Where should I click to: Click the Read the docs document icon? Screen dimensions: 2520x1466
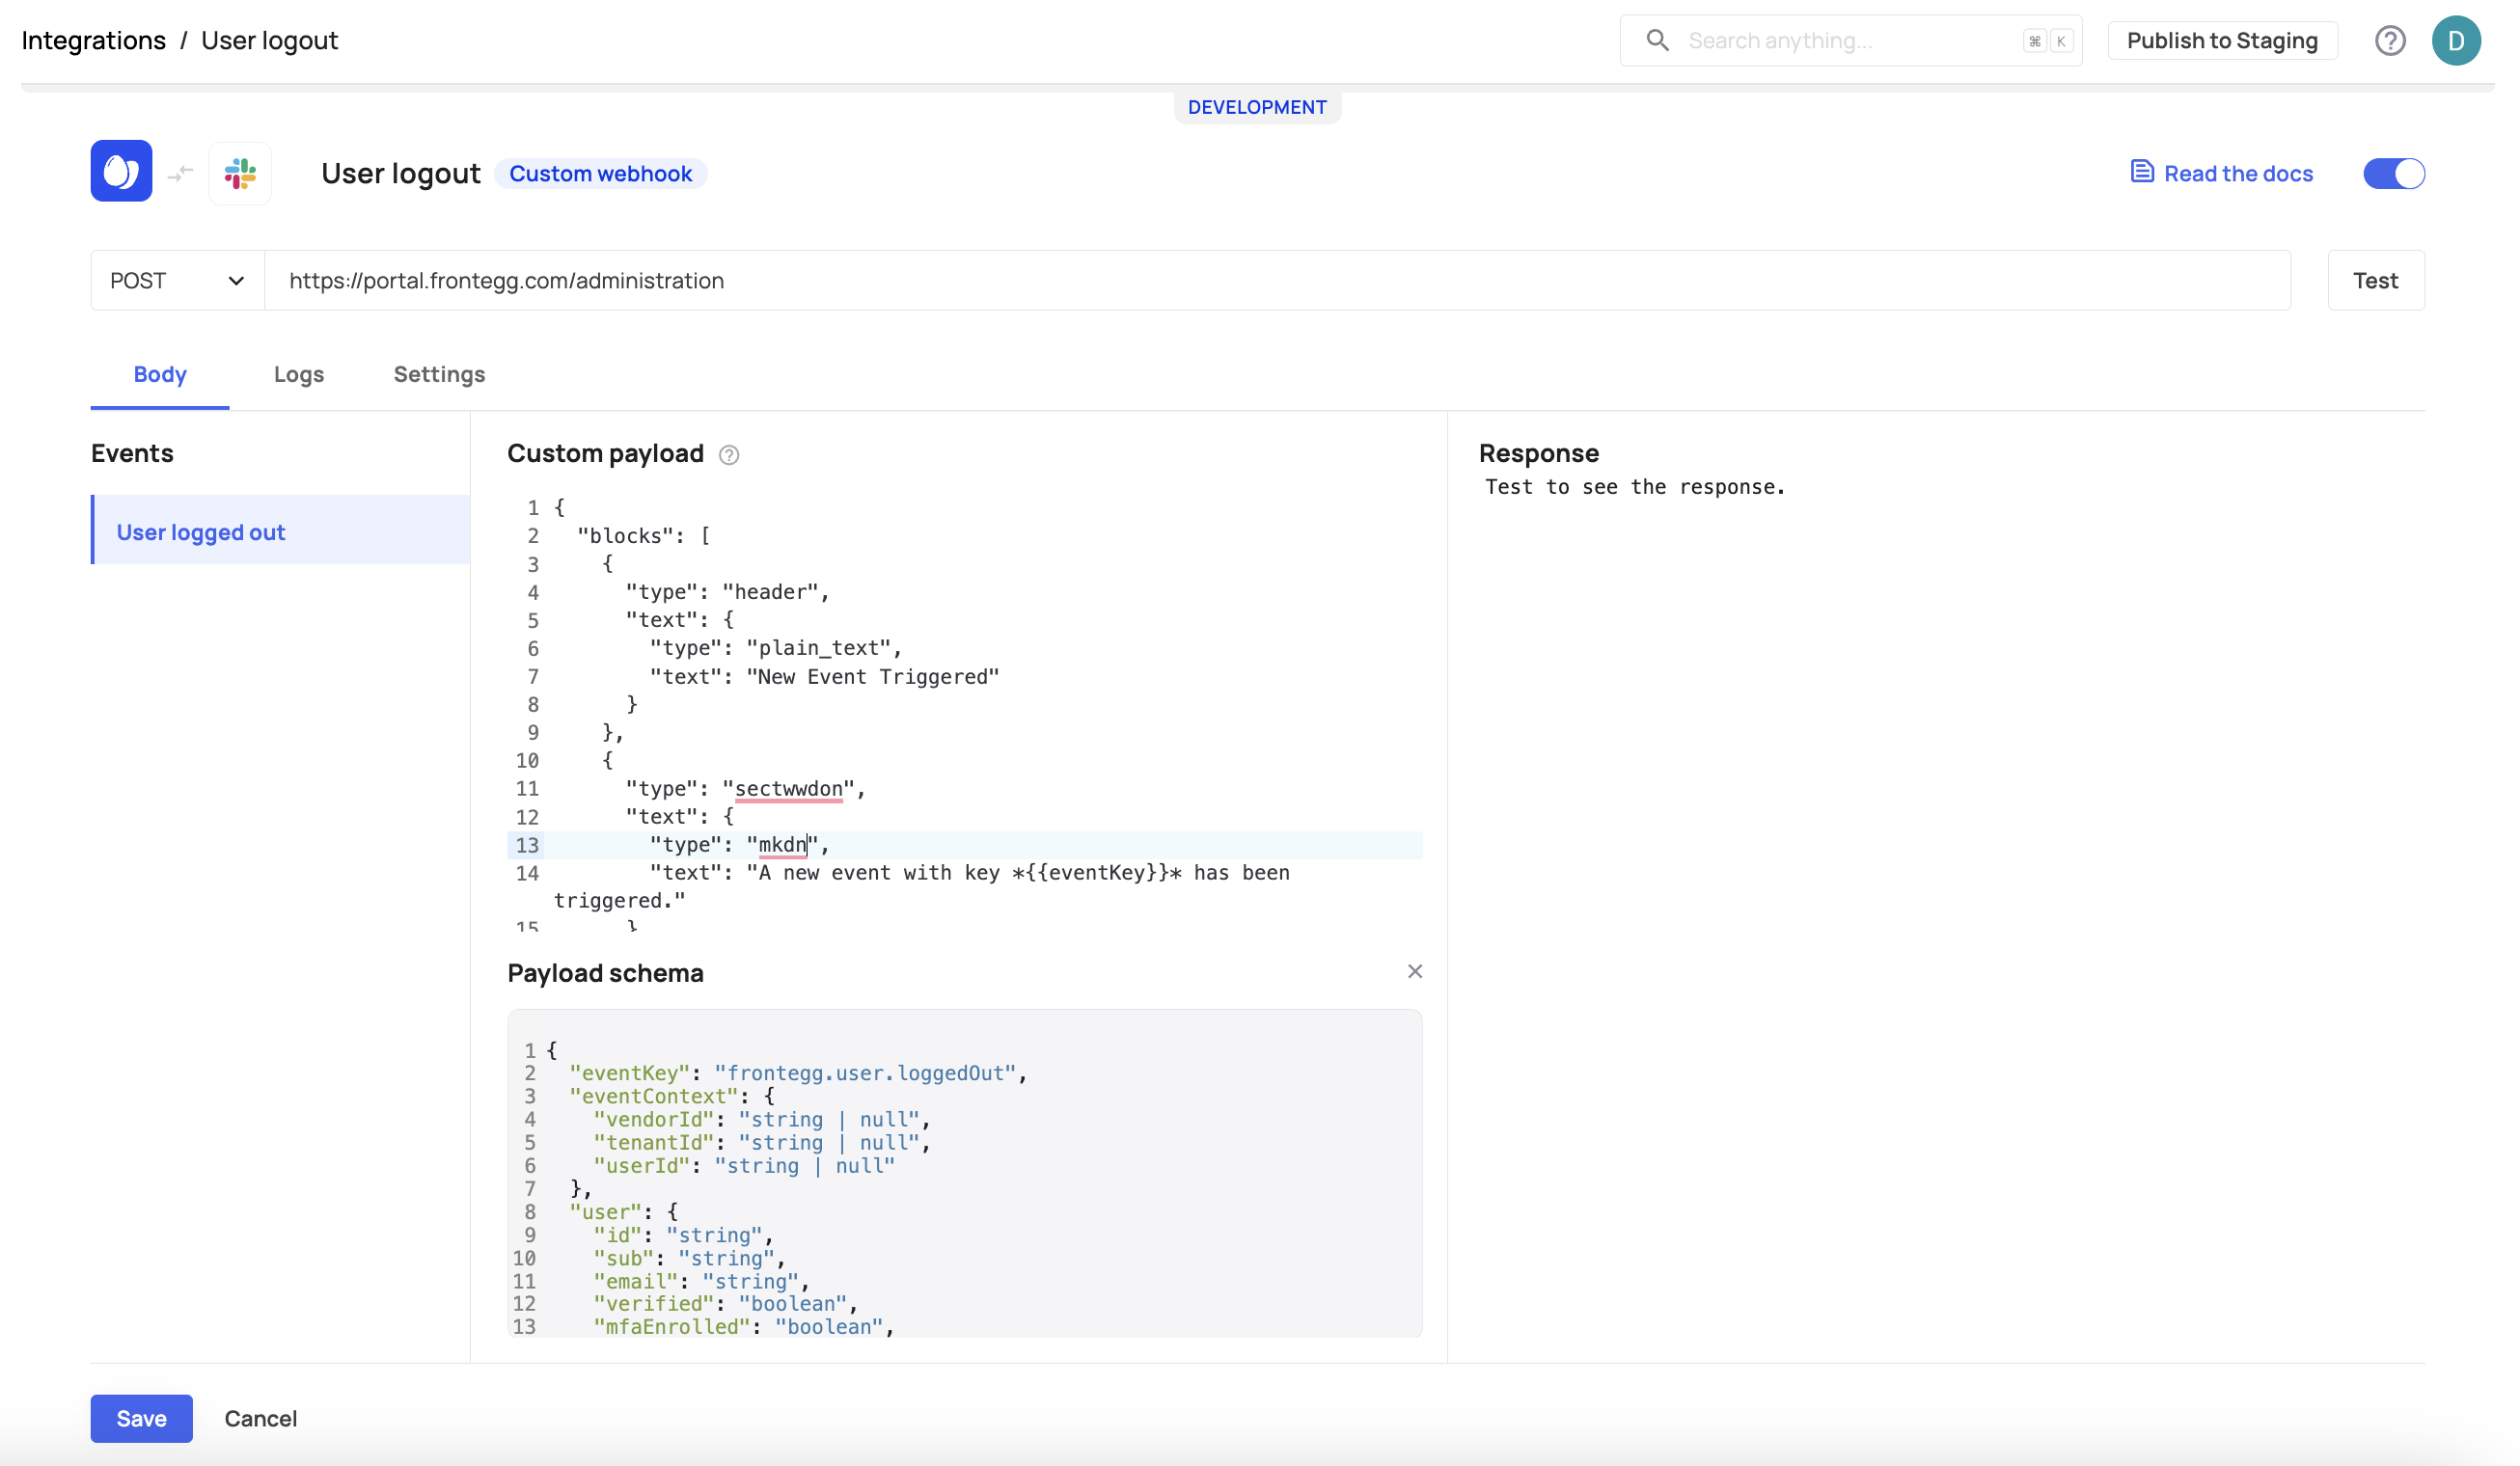coord(2143,173)
